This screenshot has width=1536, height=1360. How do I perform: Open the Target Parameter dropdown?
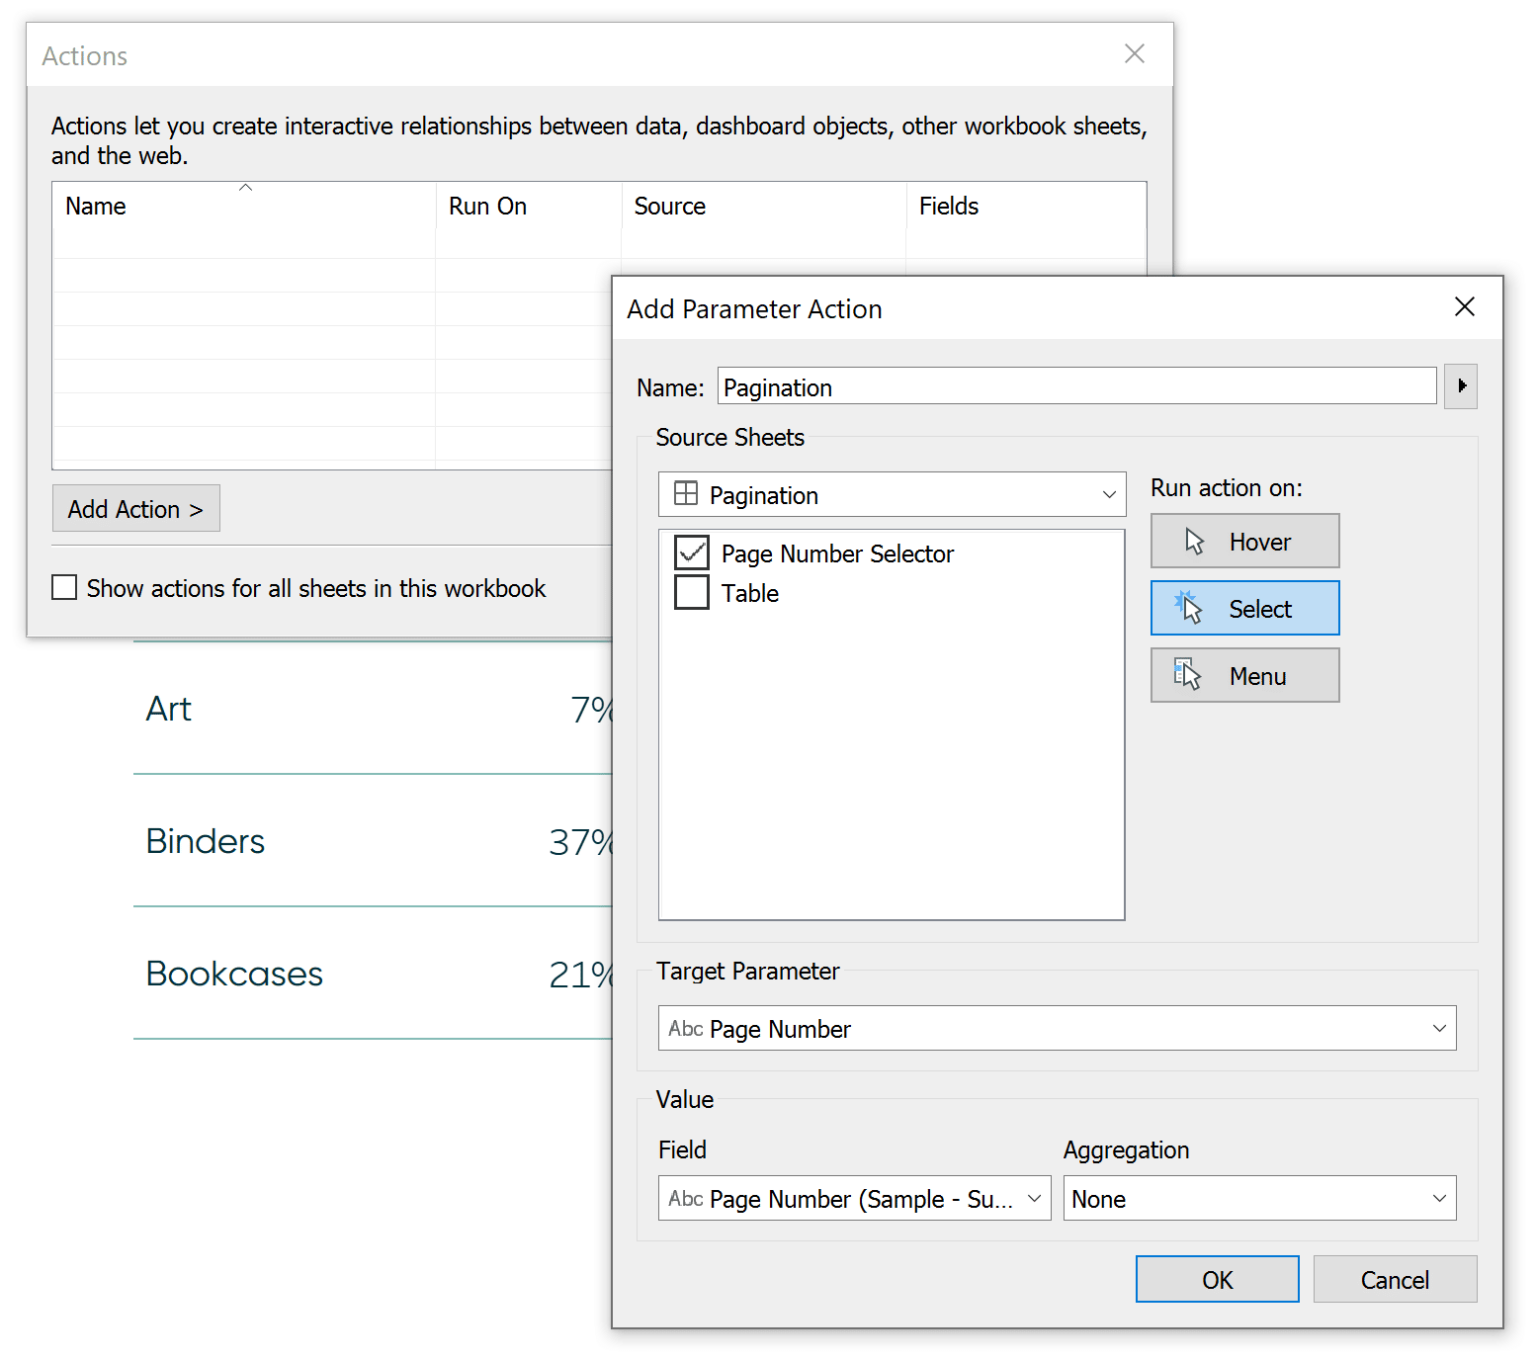coord(1438,1028)
